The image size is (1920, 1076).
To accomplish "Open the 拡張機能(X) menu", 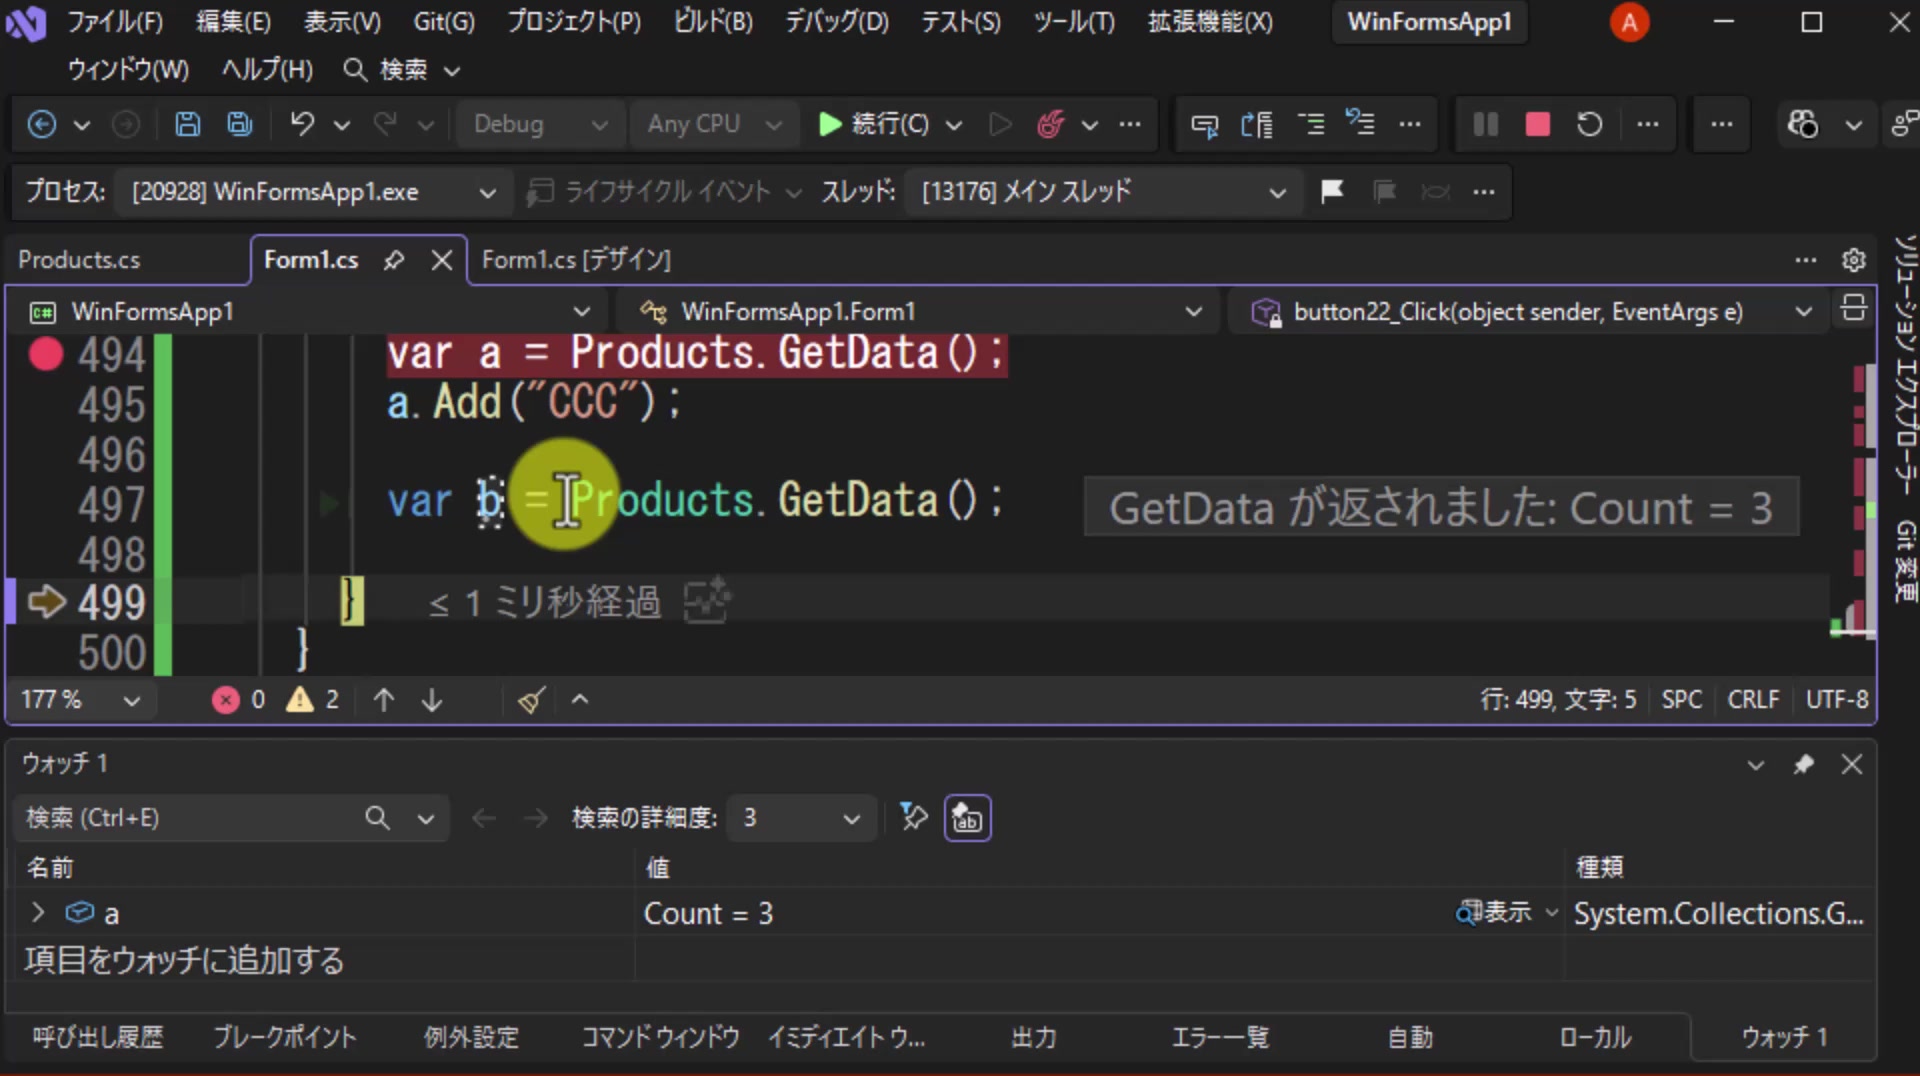I will (1210, 22).
